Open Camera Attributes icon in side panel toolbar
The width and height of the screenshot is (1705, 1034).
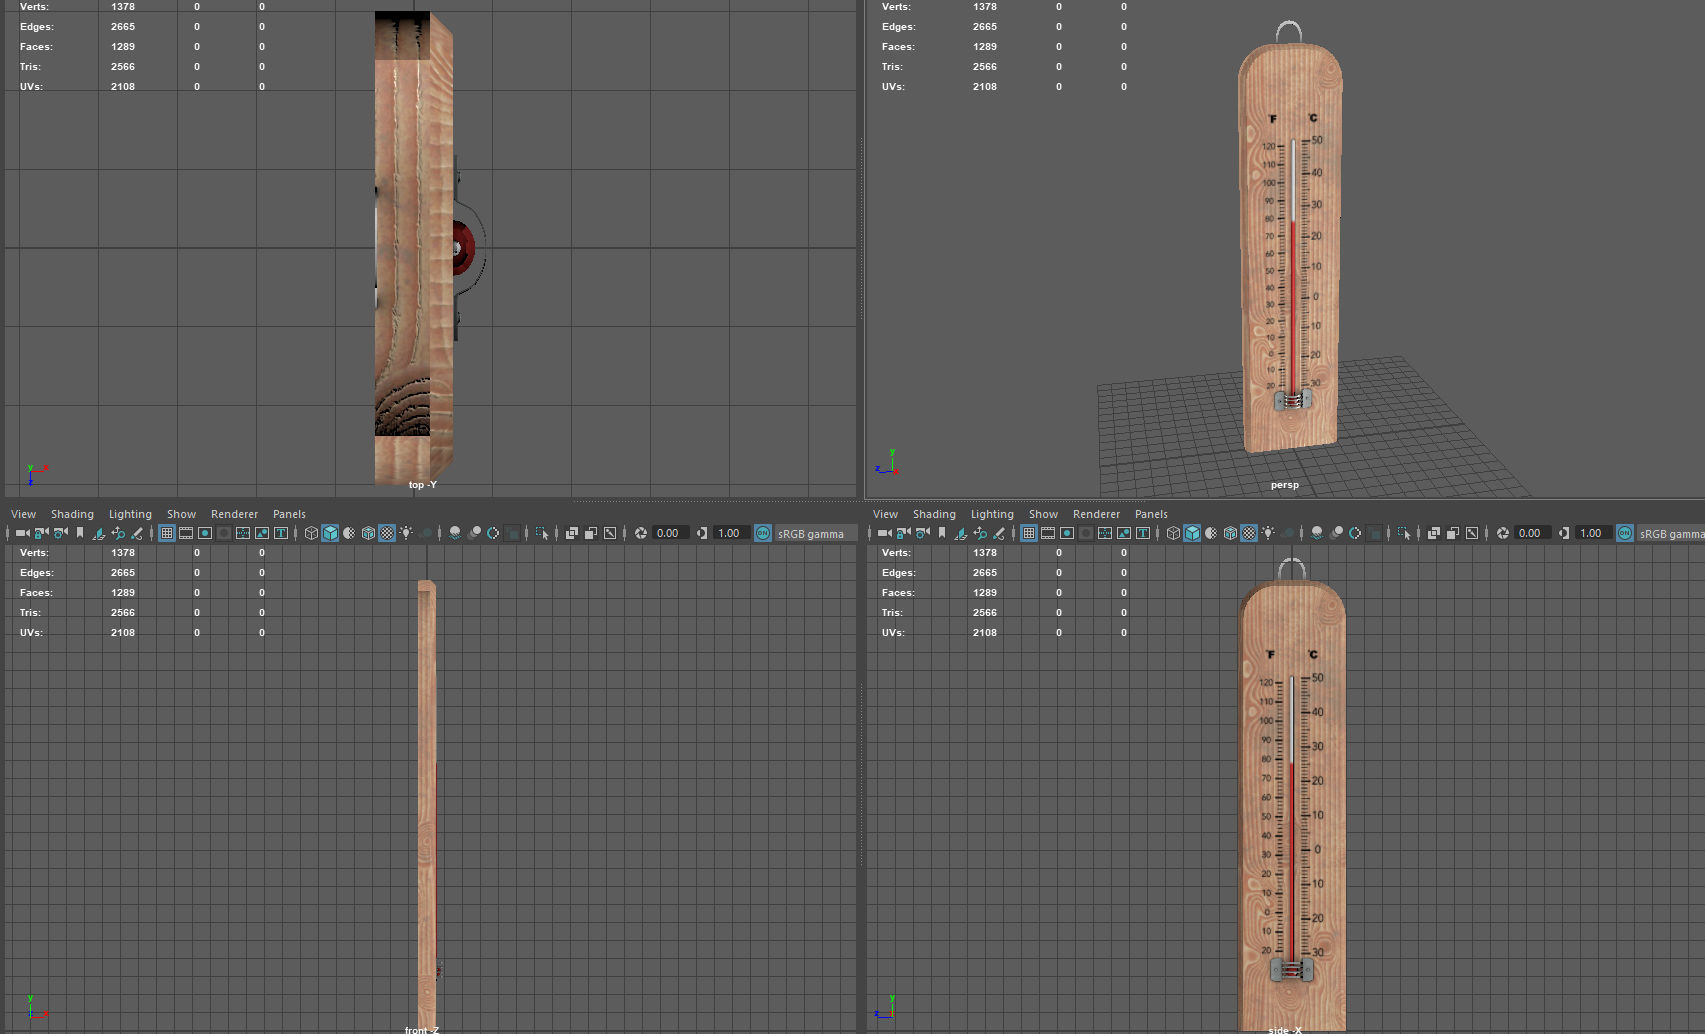pyautogui.click(x=923, y=533)
